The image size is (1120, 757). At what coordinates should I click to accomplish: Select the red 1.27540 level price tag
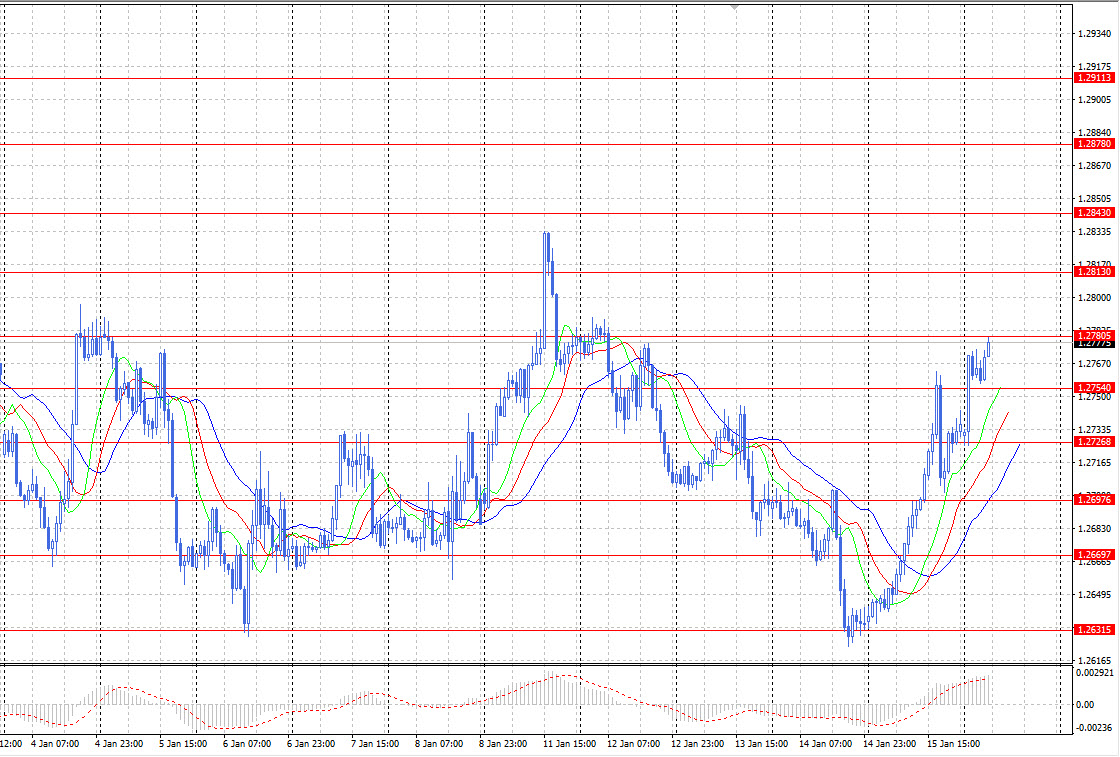pos(1094,388)
